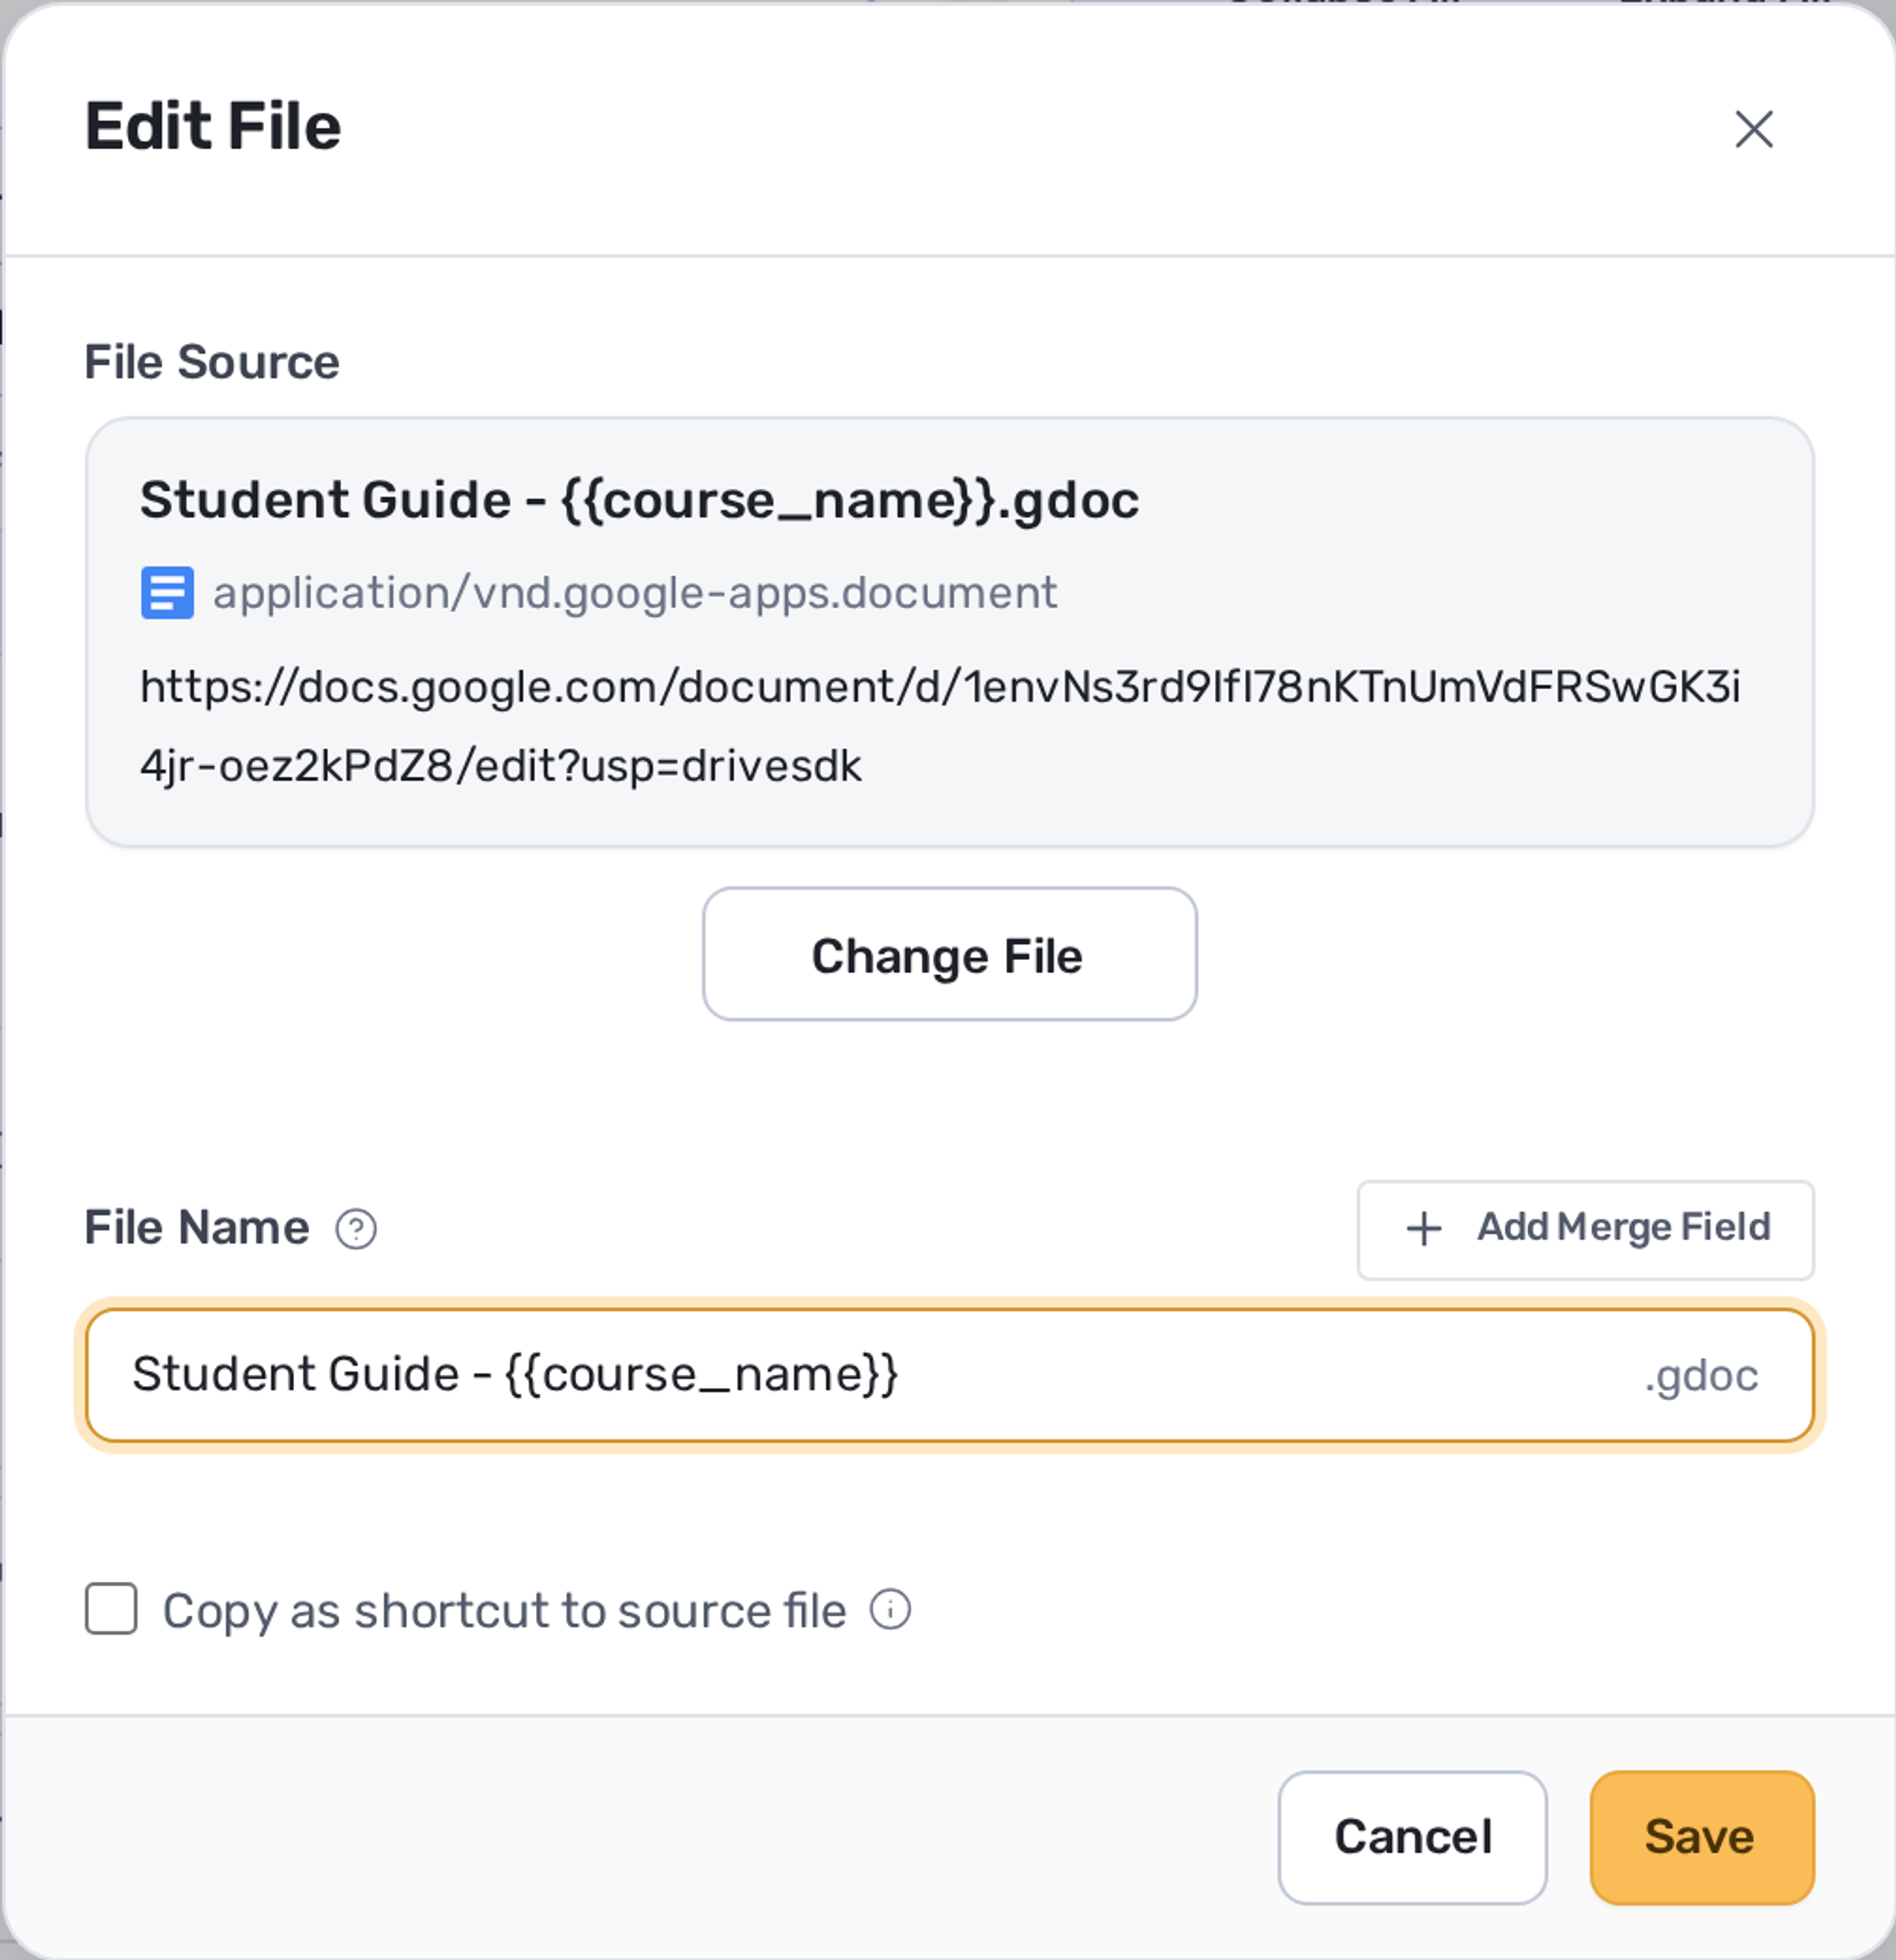1896x1960 pixels.
Task: Open the File Name help question icon
Action: coord(356,1229)
